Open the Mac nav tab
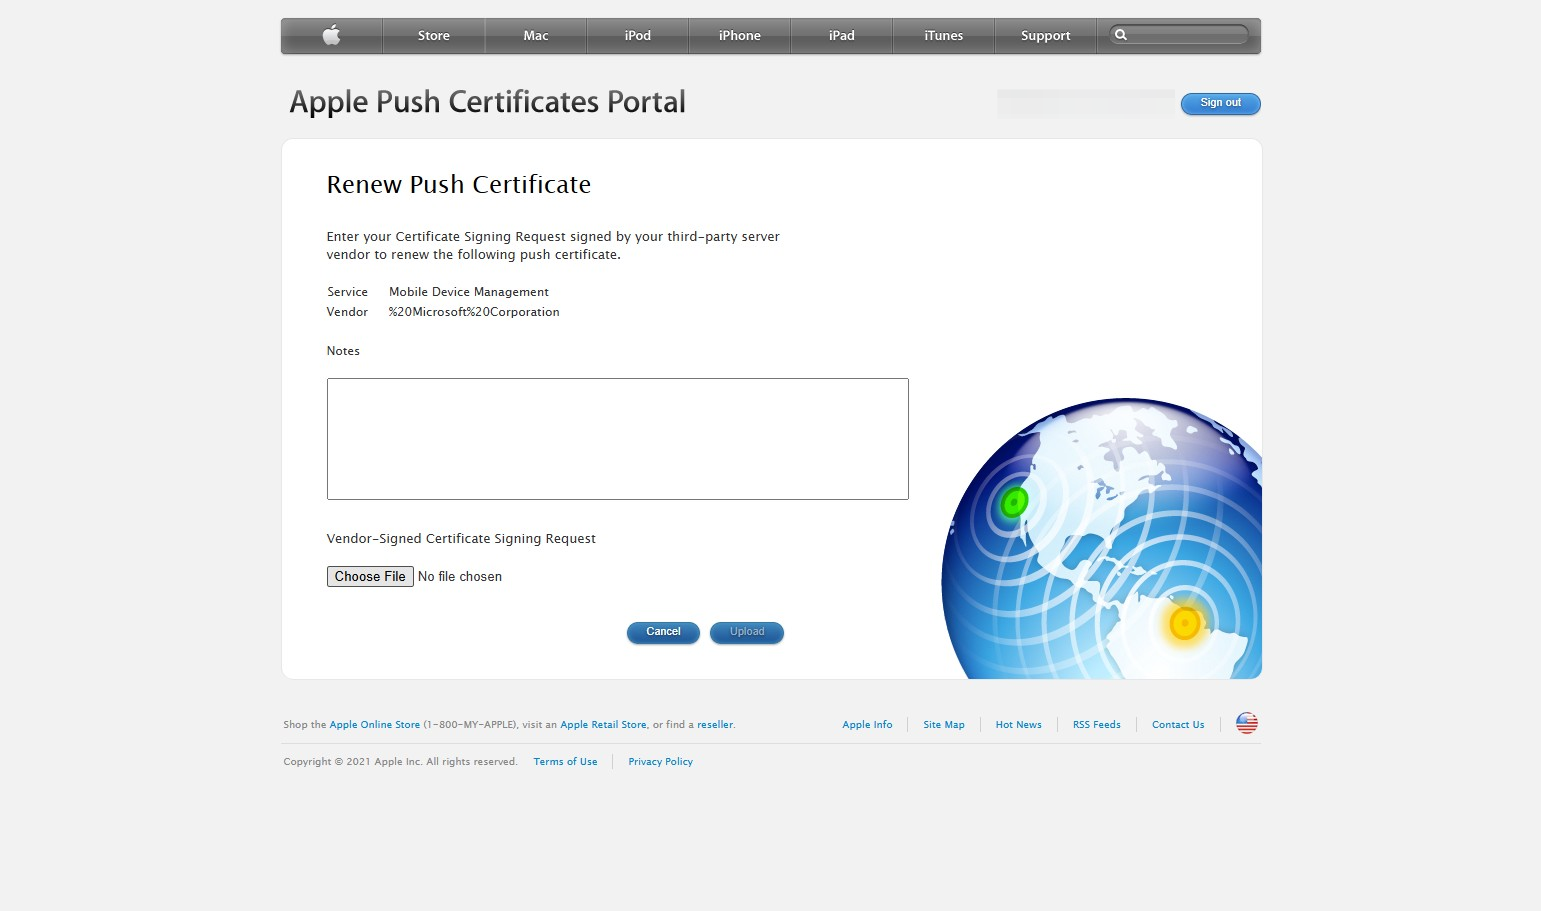This screenshot has height=911, width=1541. (536, 36)
